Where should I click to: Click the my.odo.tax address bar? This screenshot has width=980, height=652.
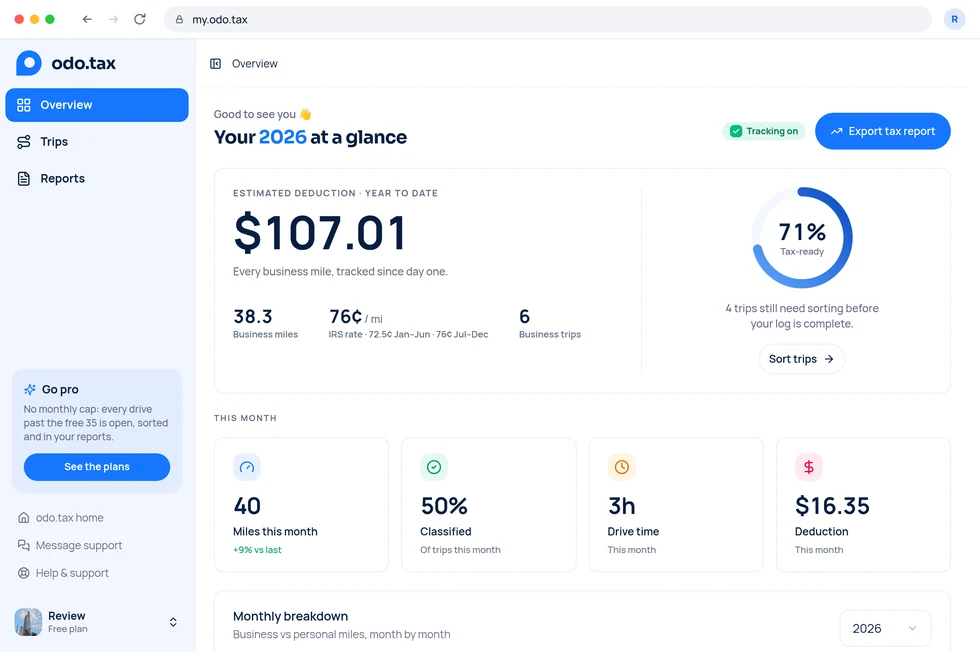[x=548, y=19]
